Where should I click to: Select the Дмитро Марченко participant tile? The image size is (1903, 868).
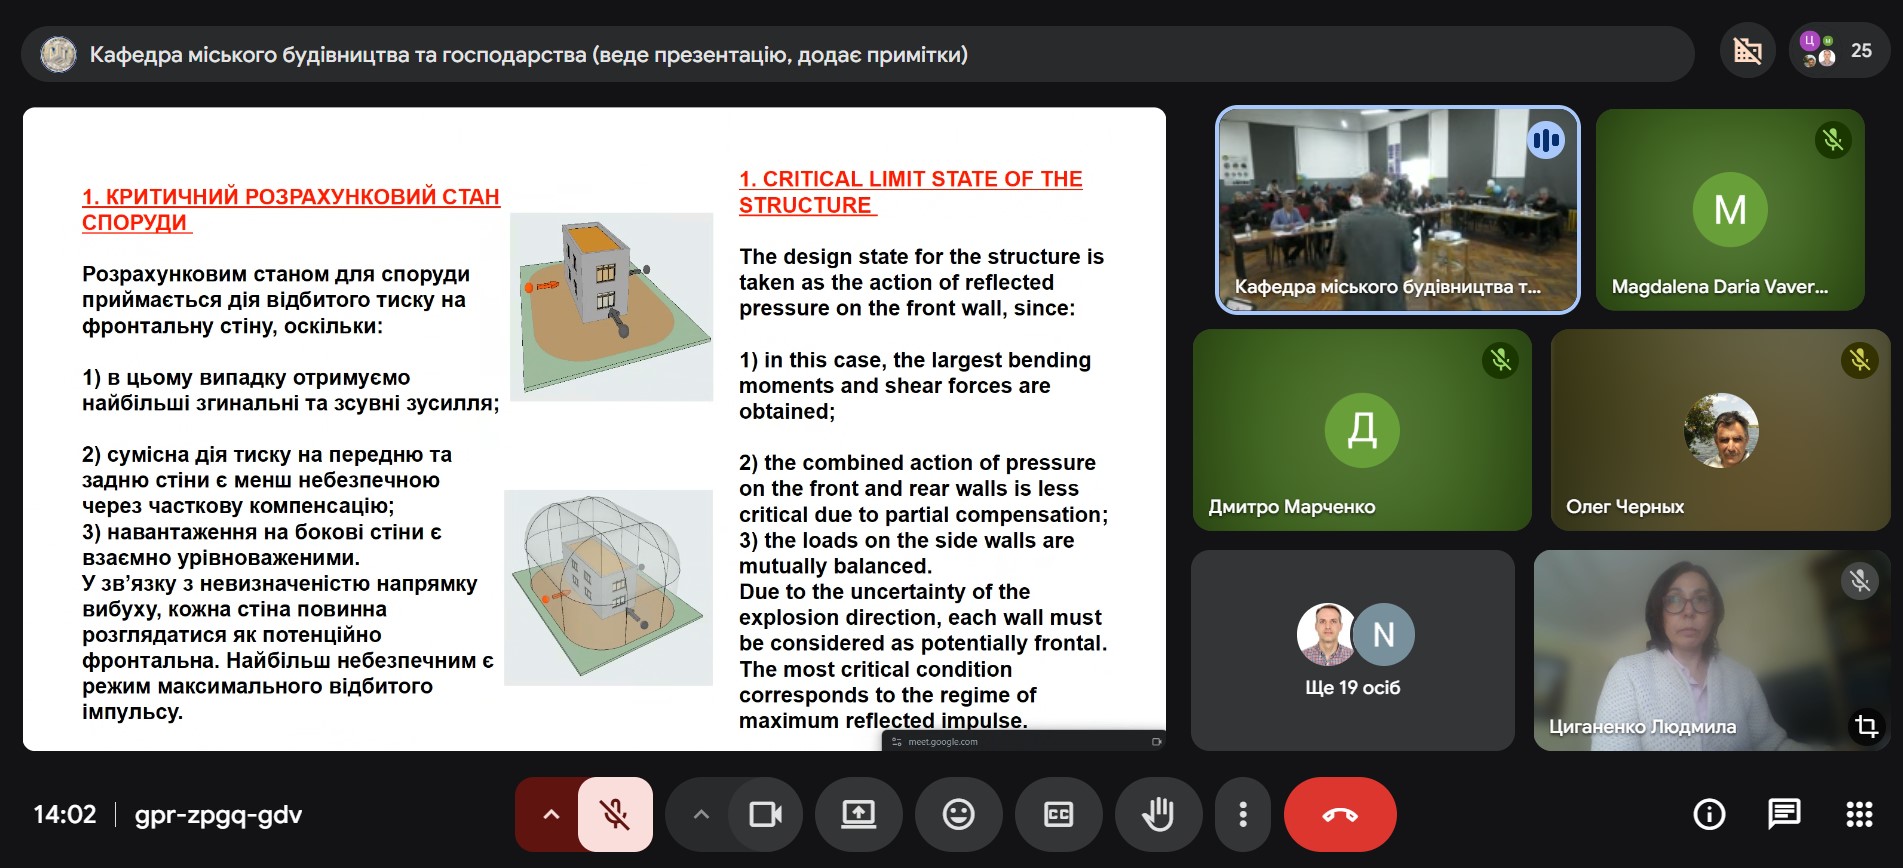(x=1361, y=430)
